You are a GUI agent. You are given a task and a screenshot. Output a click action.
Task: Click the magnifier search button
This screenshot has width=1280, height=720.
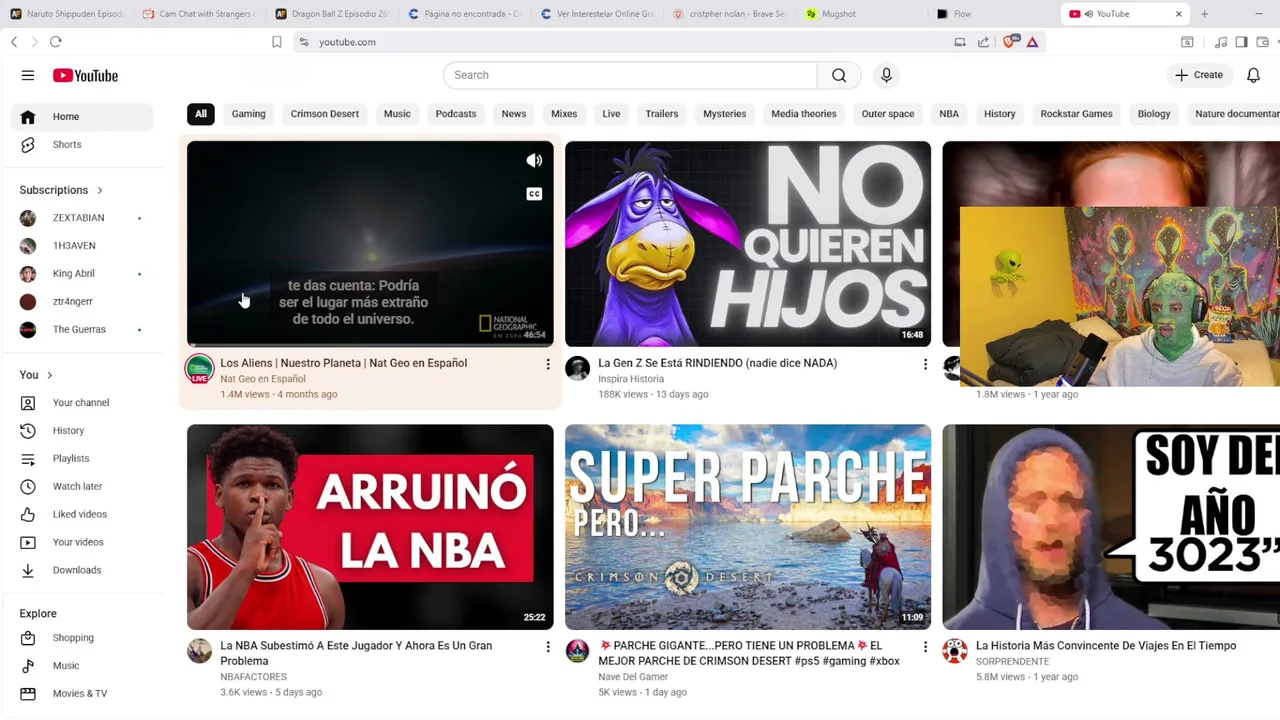[x=839, y=75]
